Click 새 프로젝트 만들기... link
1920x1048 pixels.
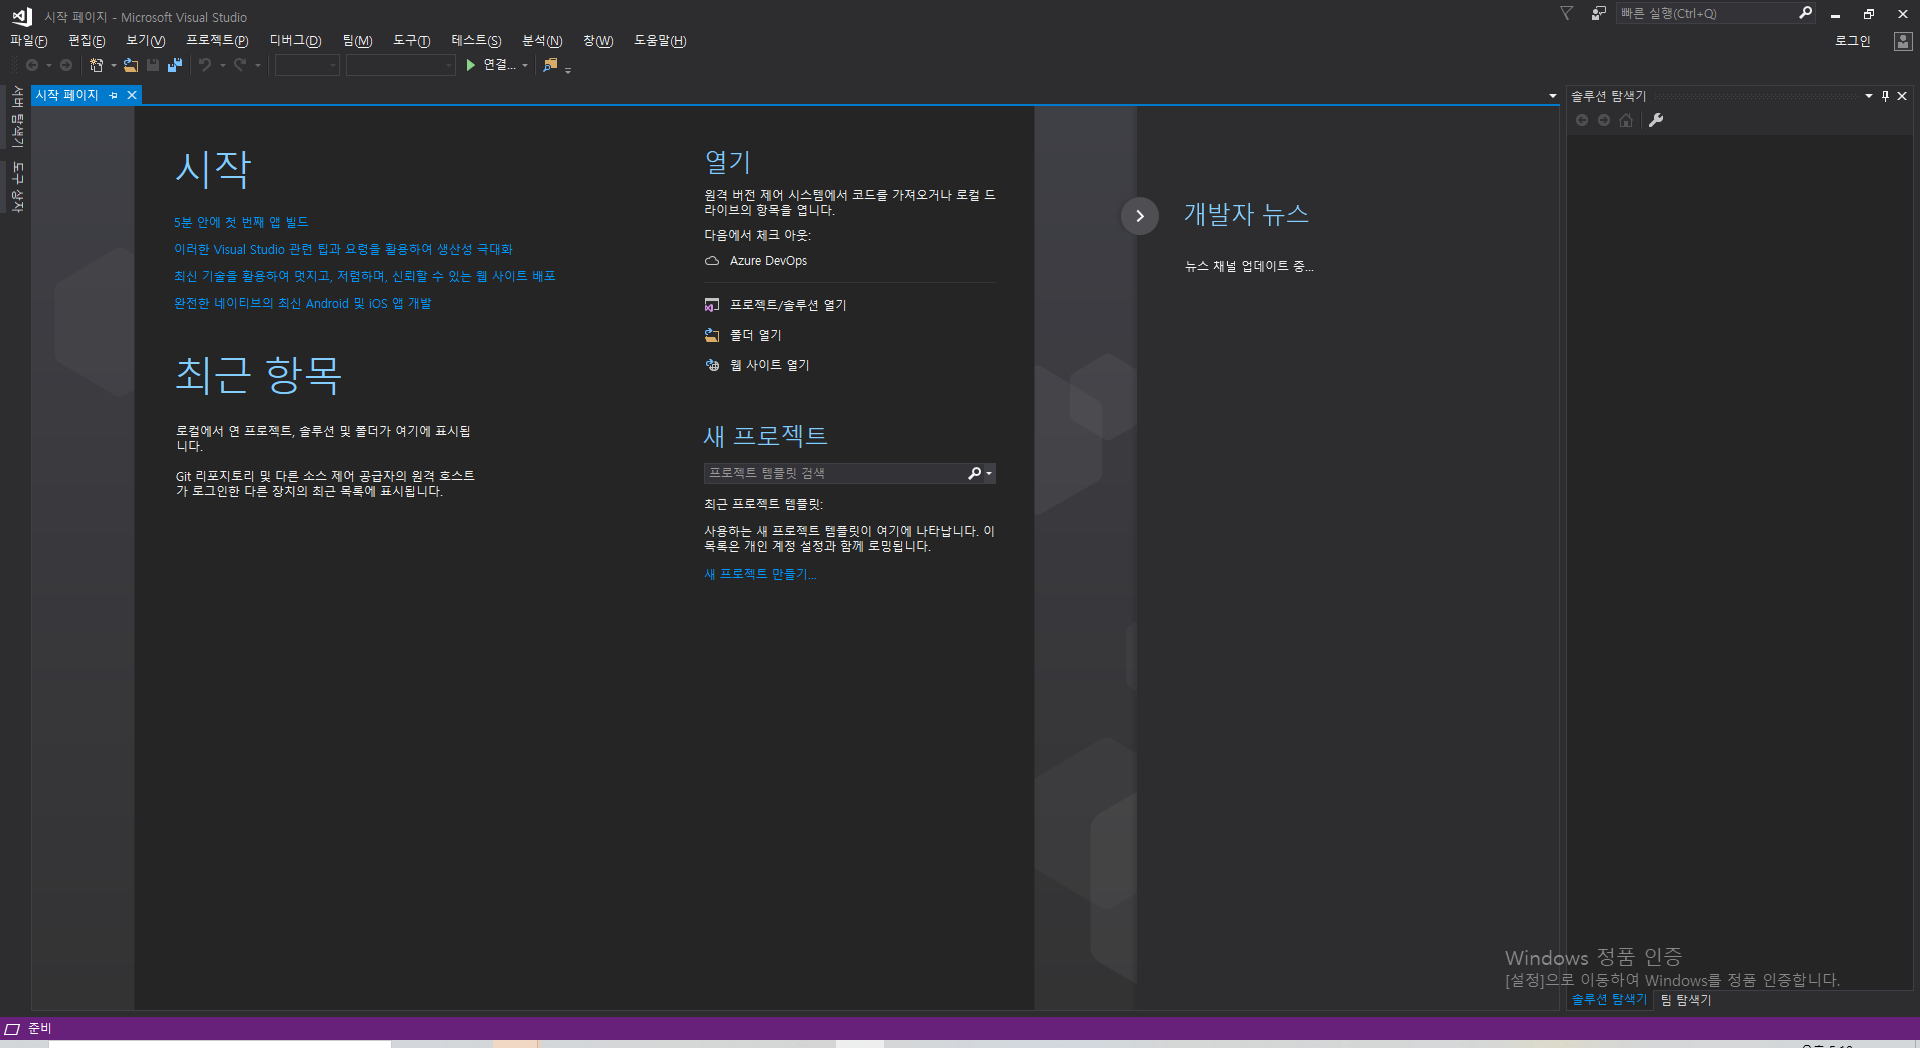[760, 574]
